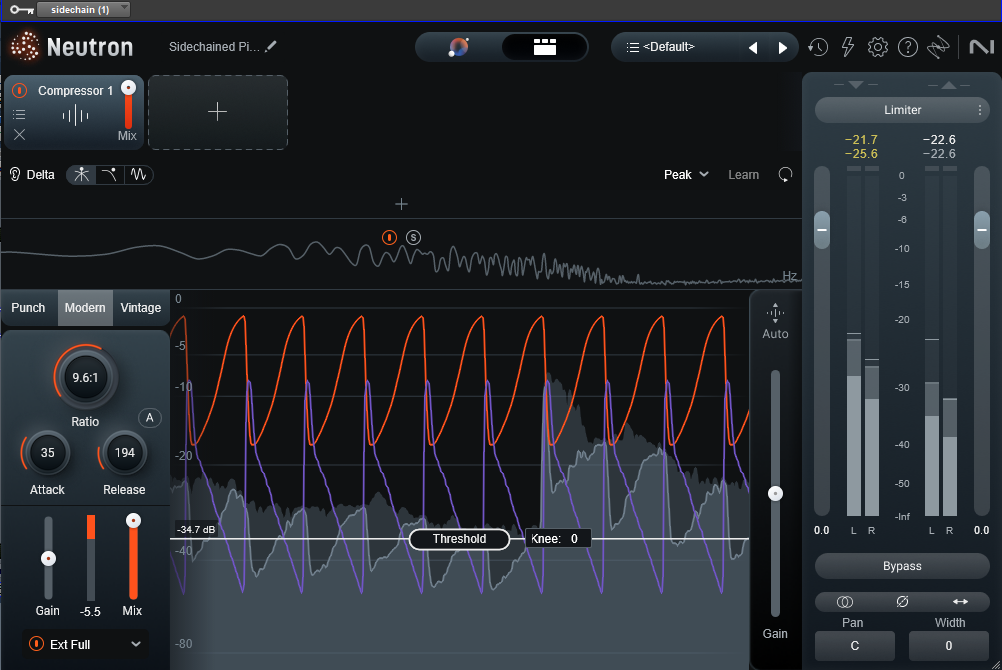Click the Limiter button
1002x670 pixels.
(902, 110)
